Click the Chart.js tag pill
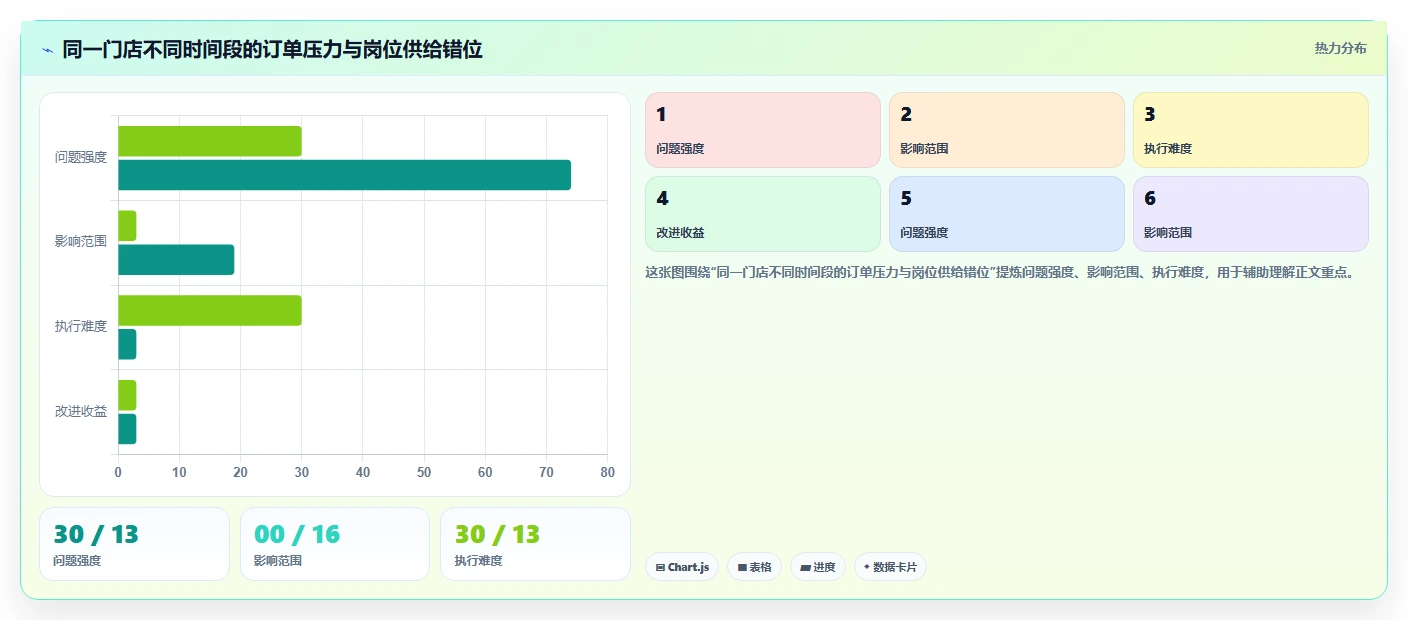The height and width of the screenshot is (620, 1408). [x=682, y=567]
